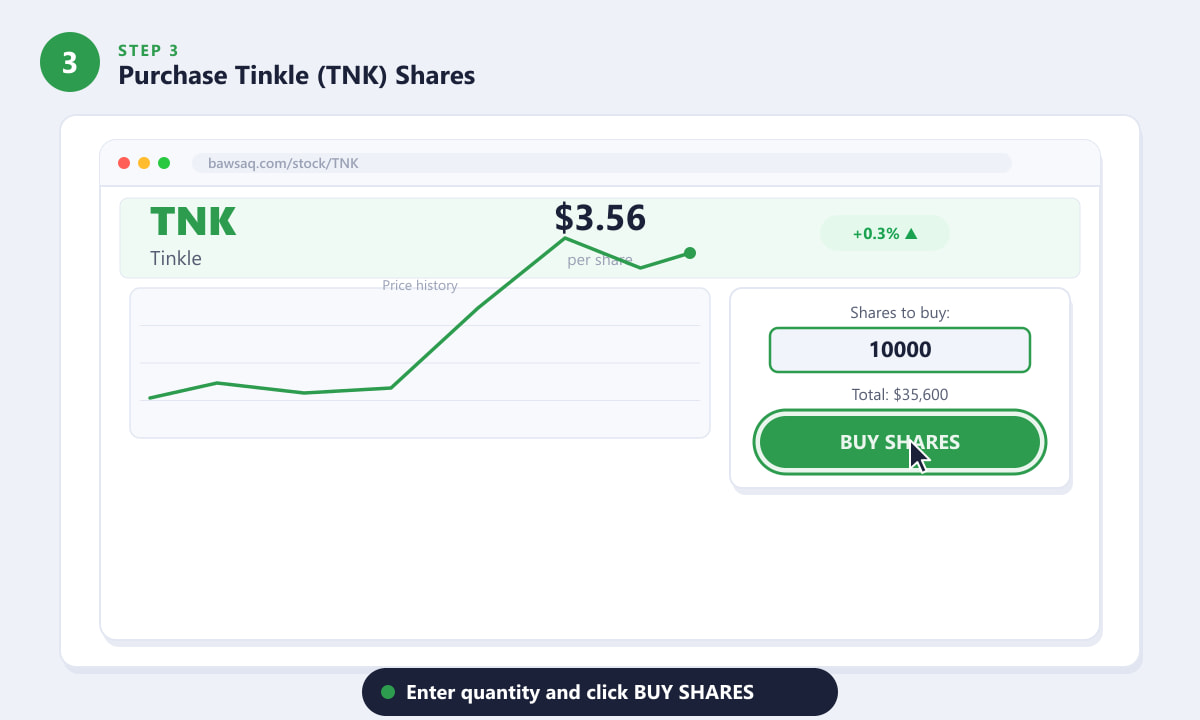Viewport: 1200px width, 720px height.
Task: Select the Shares to buy input field
Action: 899,350
